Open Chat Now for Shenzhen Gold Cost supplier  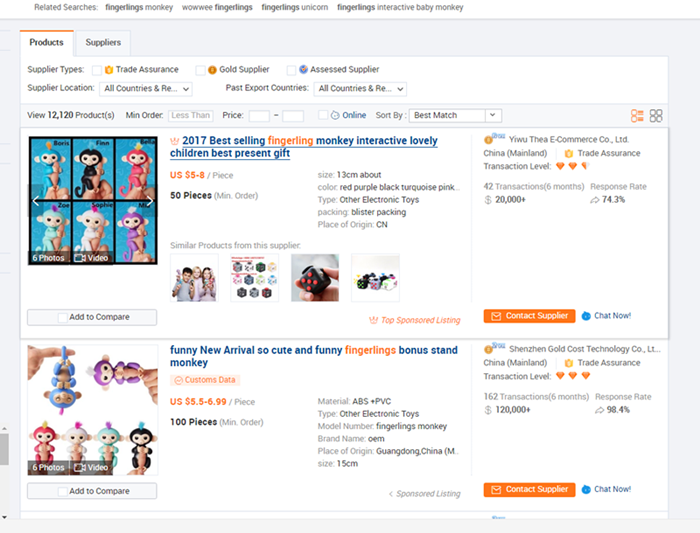click(x=606, y=489)
